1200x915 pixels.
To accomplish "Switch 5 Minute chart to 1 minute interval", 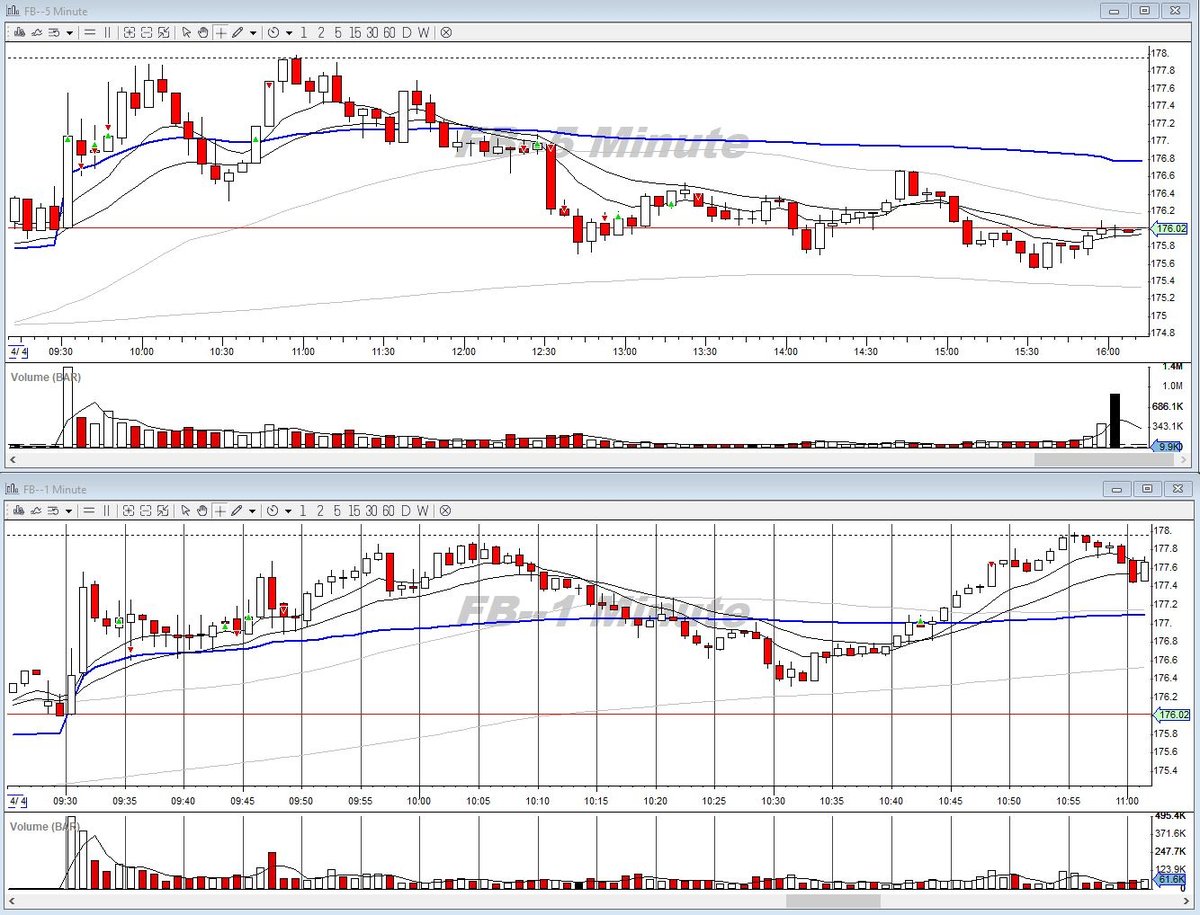I will pos(304,32).
